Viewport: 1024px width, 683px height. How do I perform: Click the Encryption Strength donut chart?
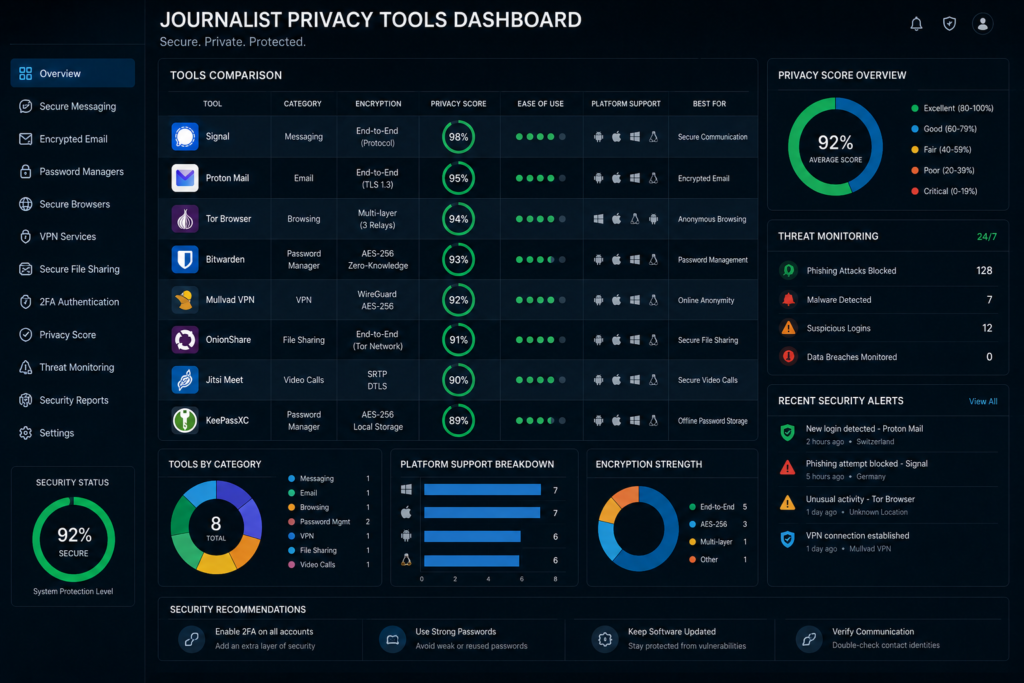tap(638, 528)
